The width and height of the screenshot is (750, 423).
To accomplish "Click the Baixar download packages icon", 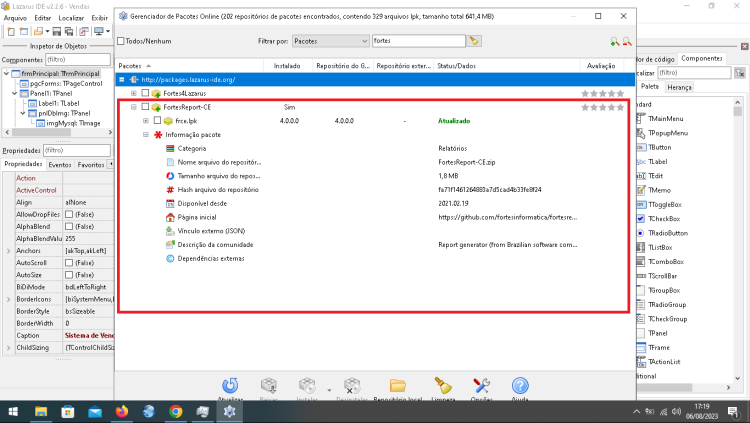I will point(268,385).
